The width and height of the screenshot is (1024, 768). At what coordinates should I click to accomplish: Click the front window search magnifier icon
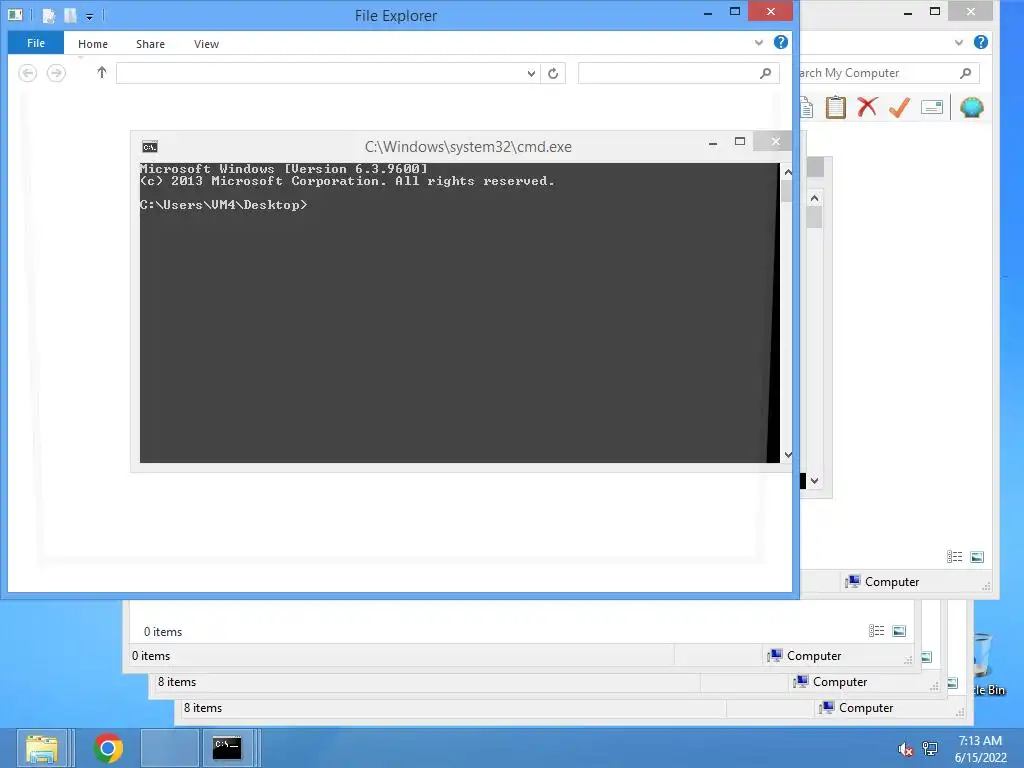point(765,73)
